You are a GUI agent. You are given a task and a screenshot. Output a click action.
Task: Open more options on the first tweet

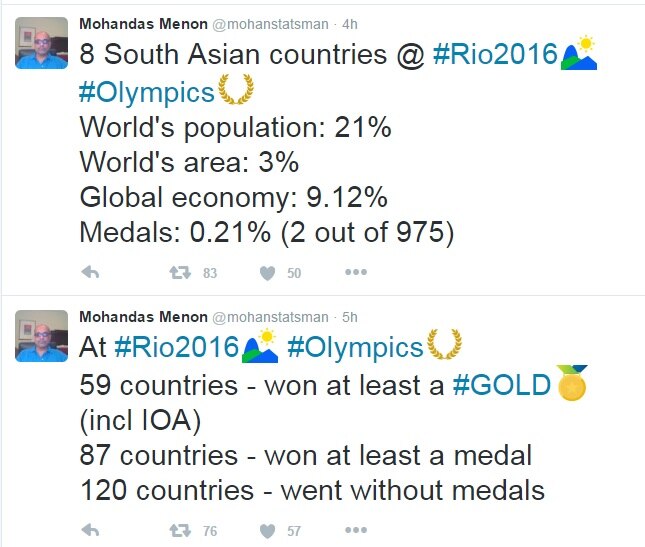point(356,272)
